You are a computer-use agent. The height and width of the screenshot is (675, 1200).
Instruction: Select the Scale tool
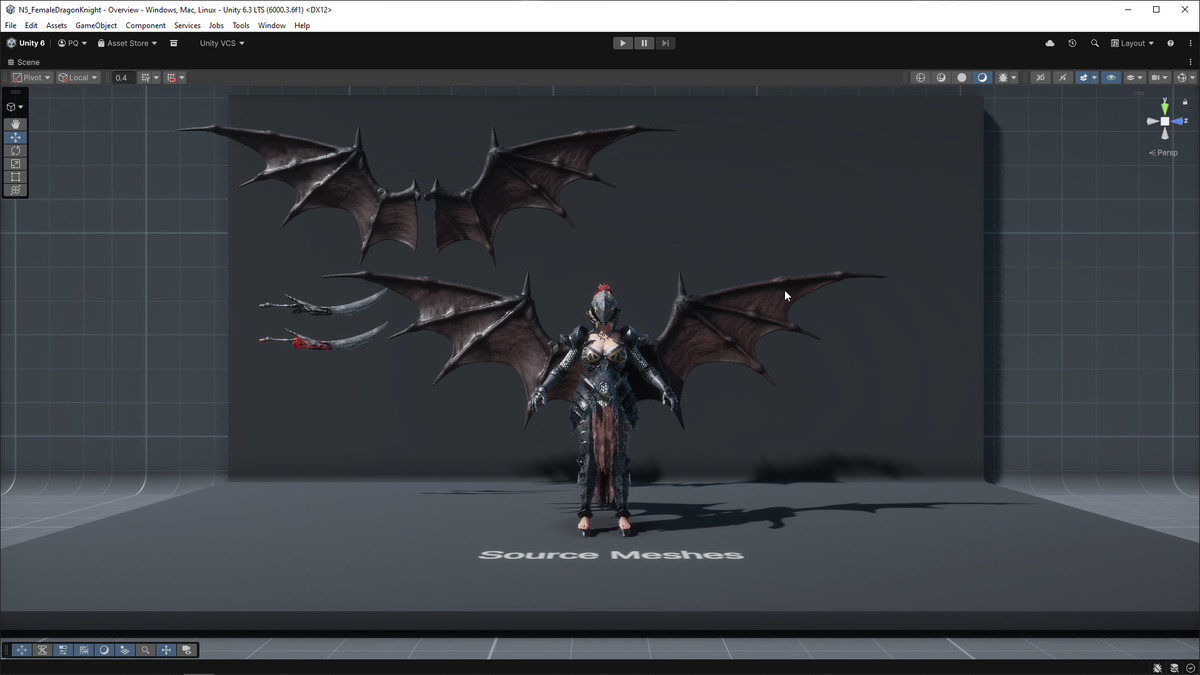(15, 164)
